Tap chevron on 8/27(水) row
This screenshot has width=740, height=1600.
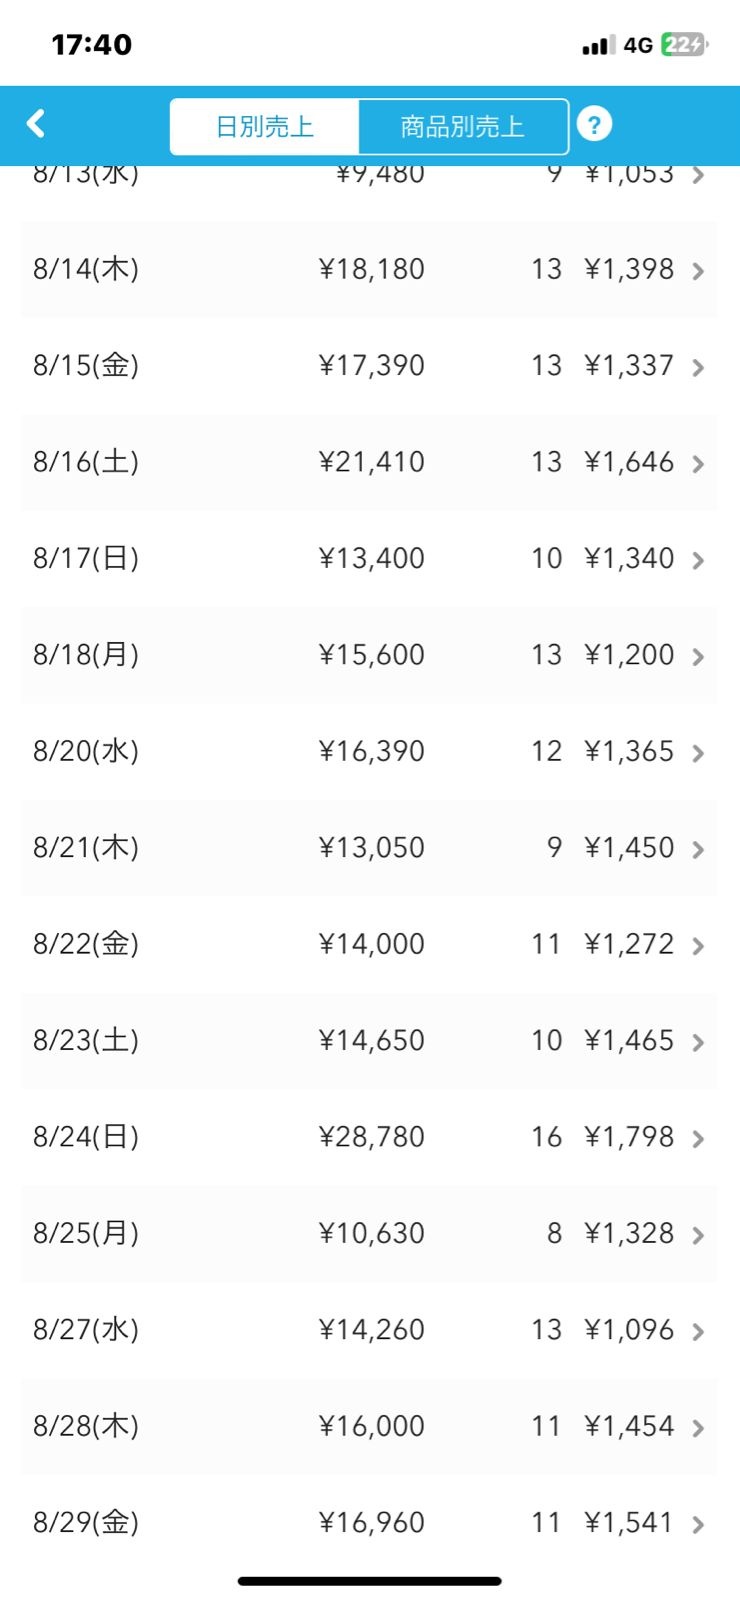coord(698,1332)
